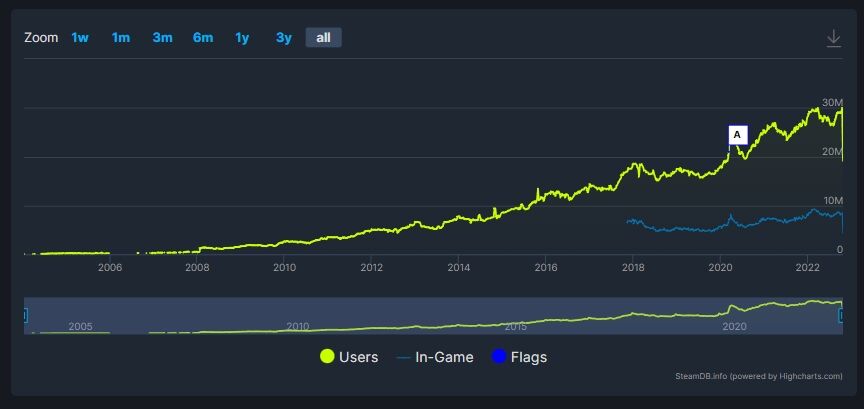Click the 2020 x-axis label
This screenshot has width=864, height=409.
pos(720,267)
